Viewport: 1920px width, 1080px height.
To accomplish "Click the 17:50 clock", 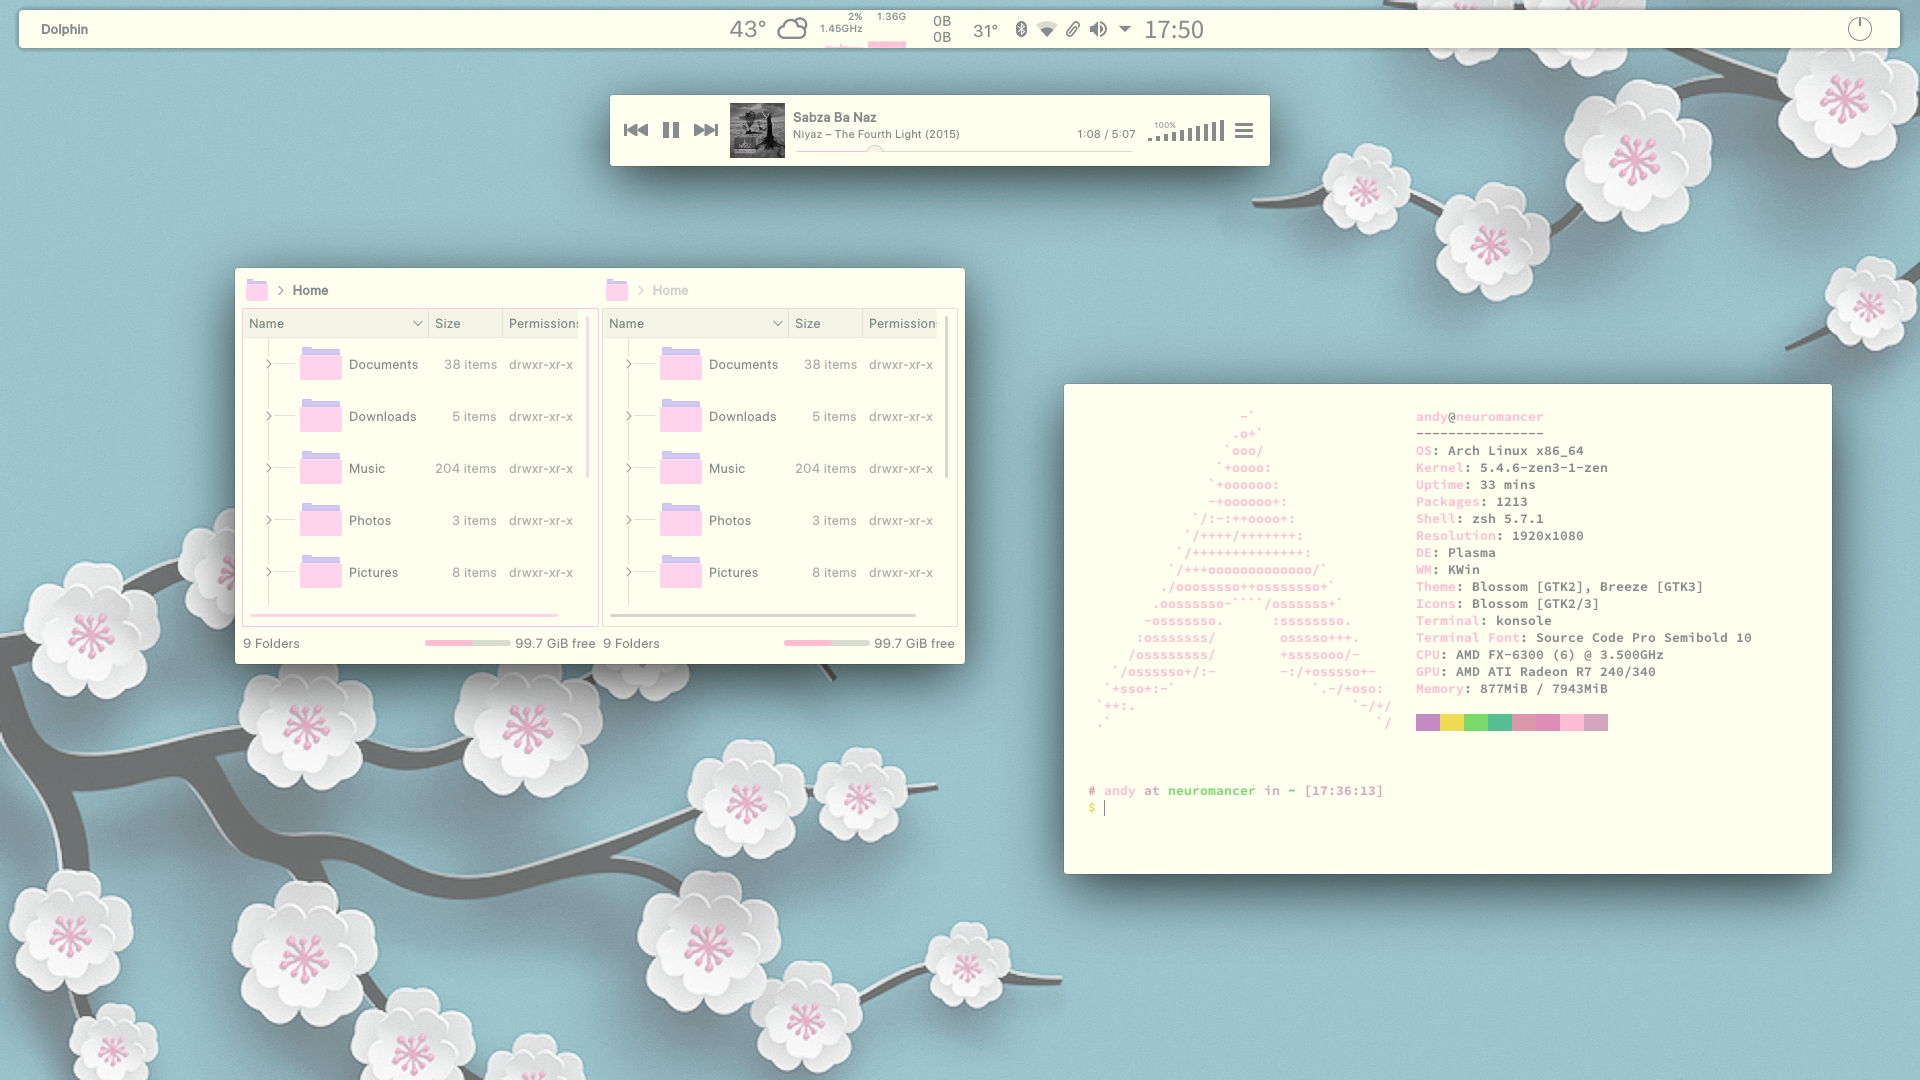I will tap(1174, 29).
